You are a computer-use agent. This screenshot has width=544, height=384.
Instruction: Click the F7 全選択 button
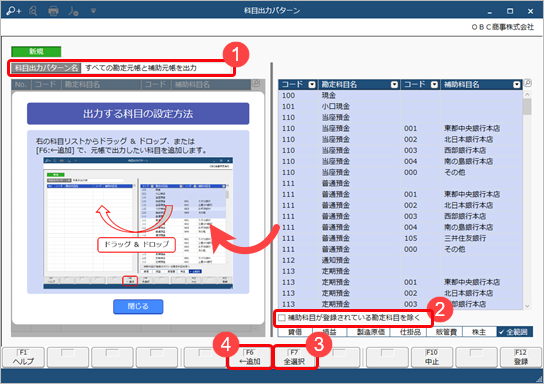(294, 357)
